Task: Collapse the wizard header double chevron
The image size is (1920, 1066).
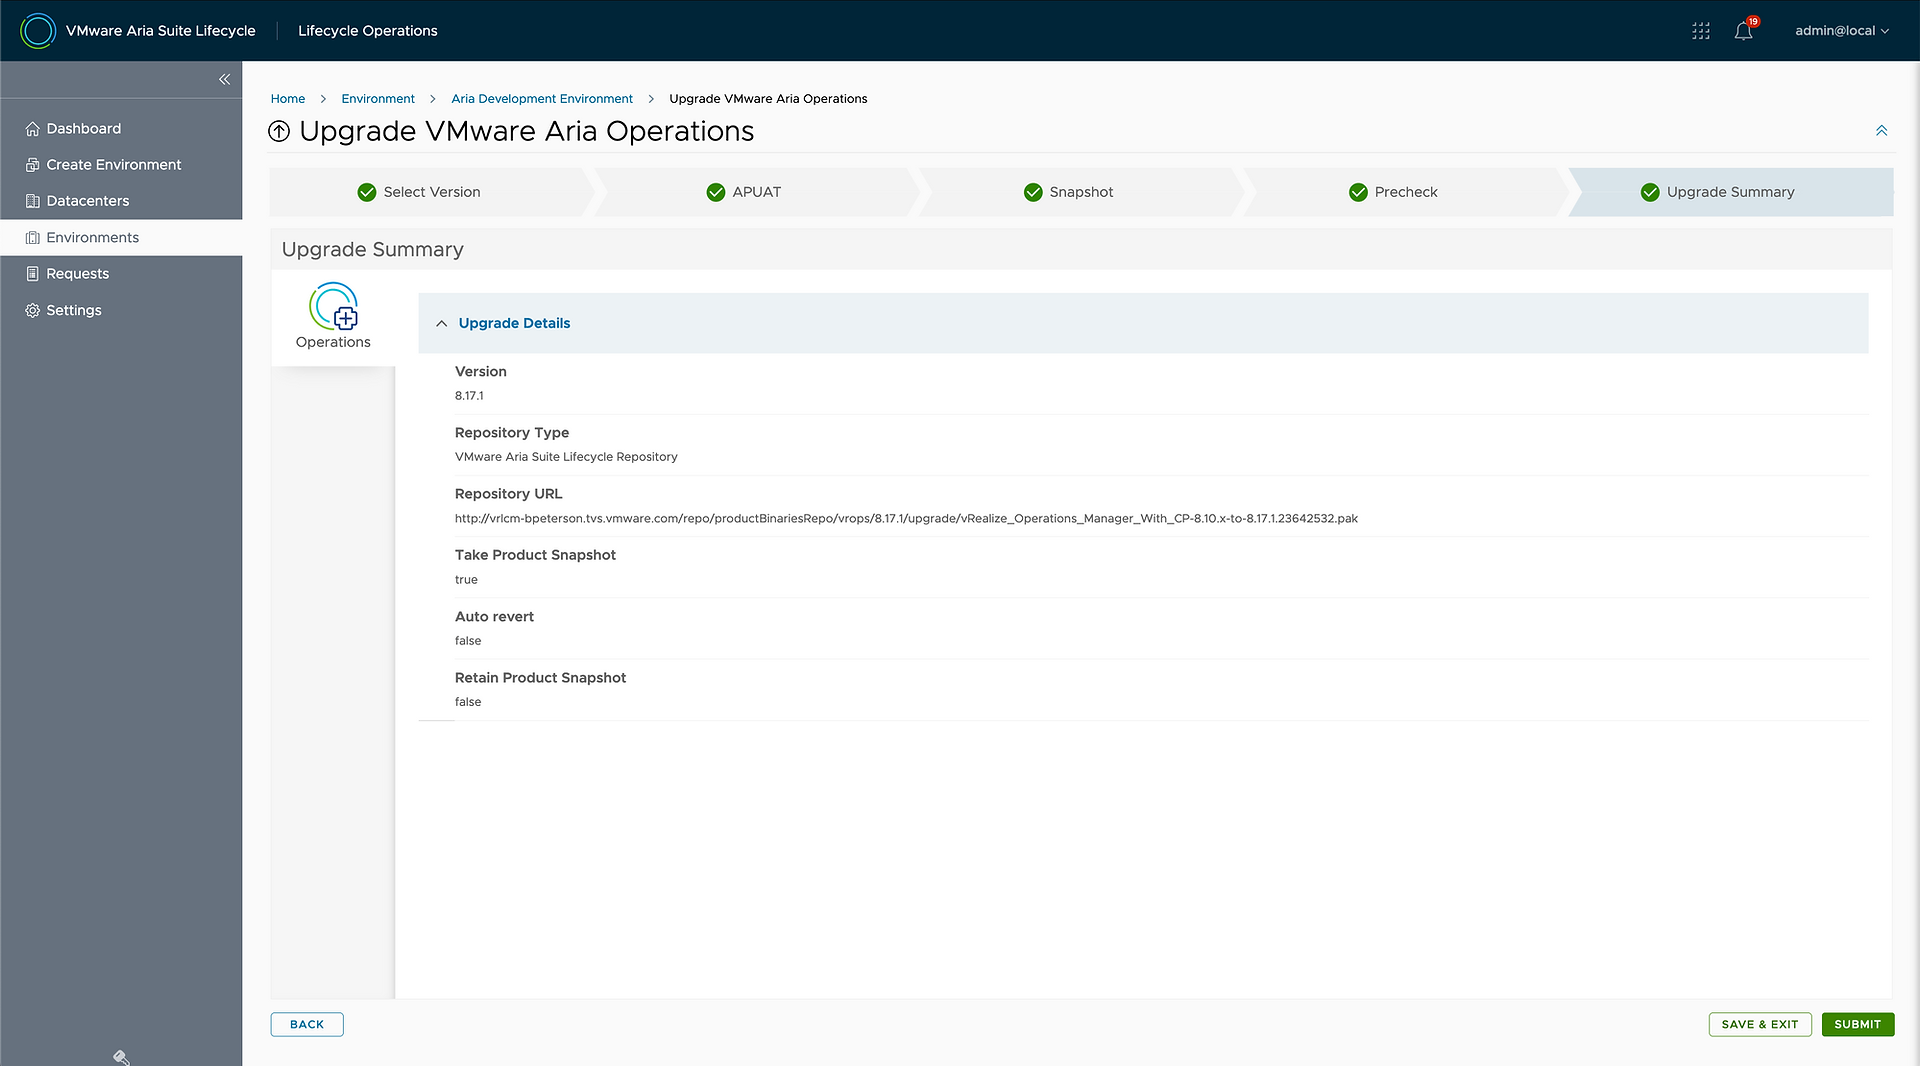Action: pos(1881,131)
